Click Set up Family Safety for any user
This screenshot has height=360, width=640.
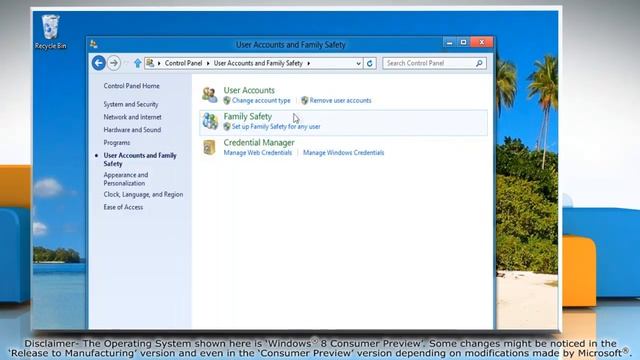(276, 127)
